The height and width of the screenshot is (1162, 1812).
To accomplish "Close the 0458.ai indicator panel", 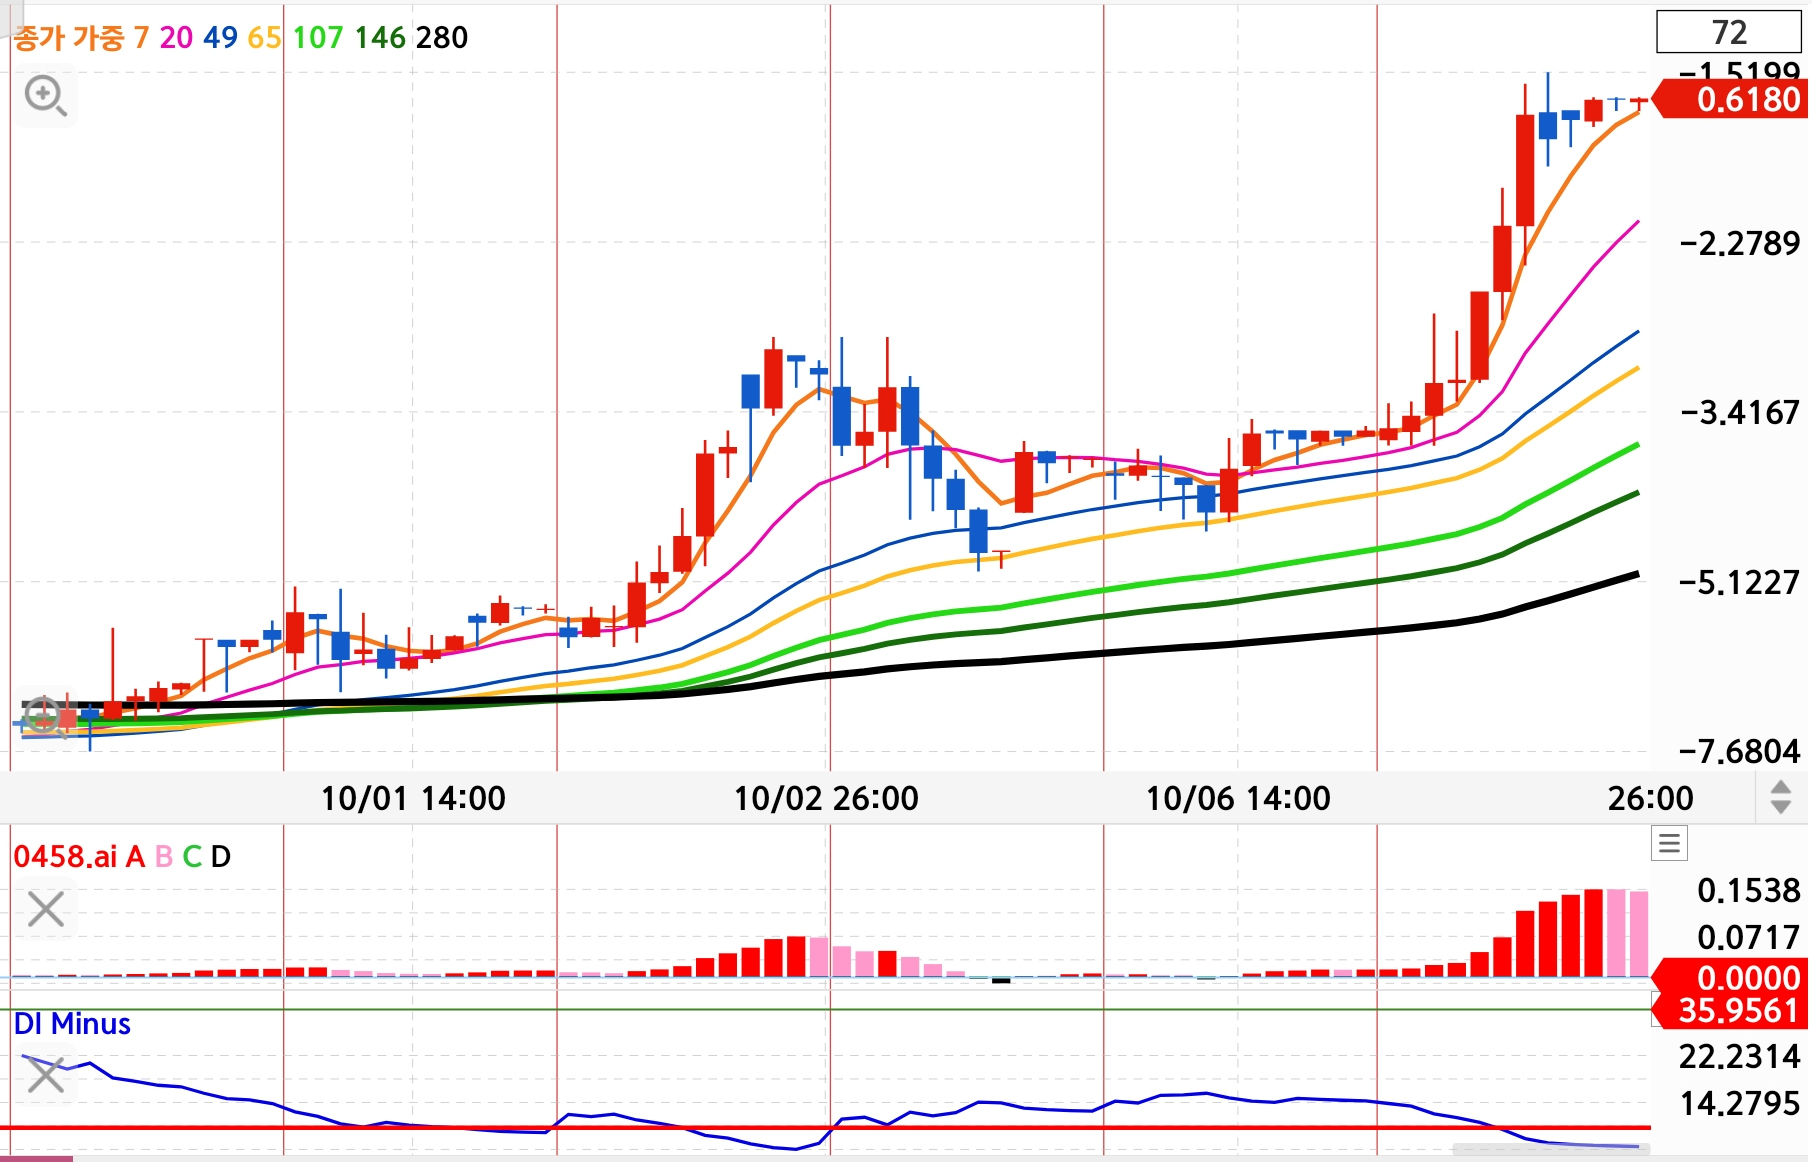I will (x=46, y=910).
